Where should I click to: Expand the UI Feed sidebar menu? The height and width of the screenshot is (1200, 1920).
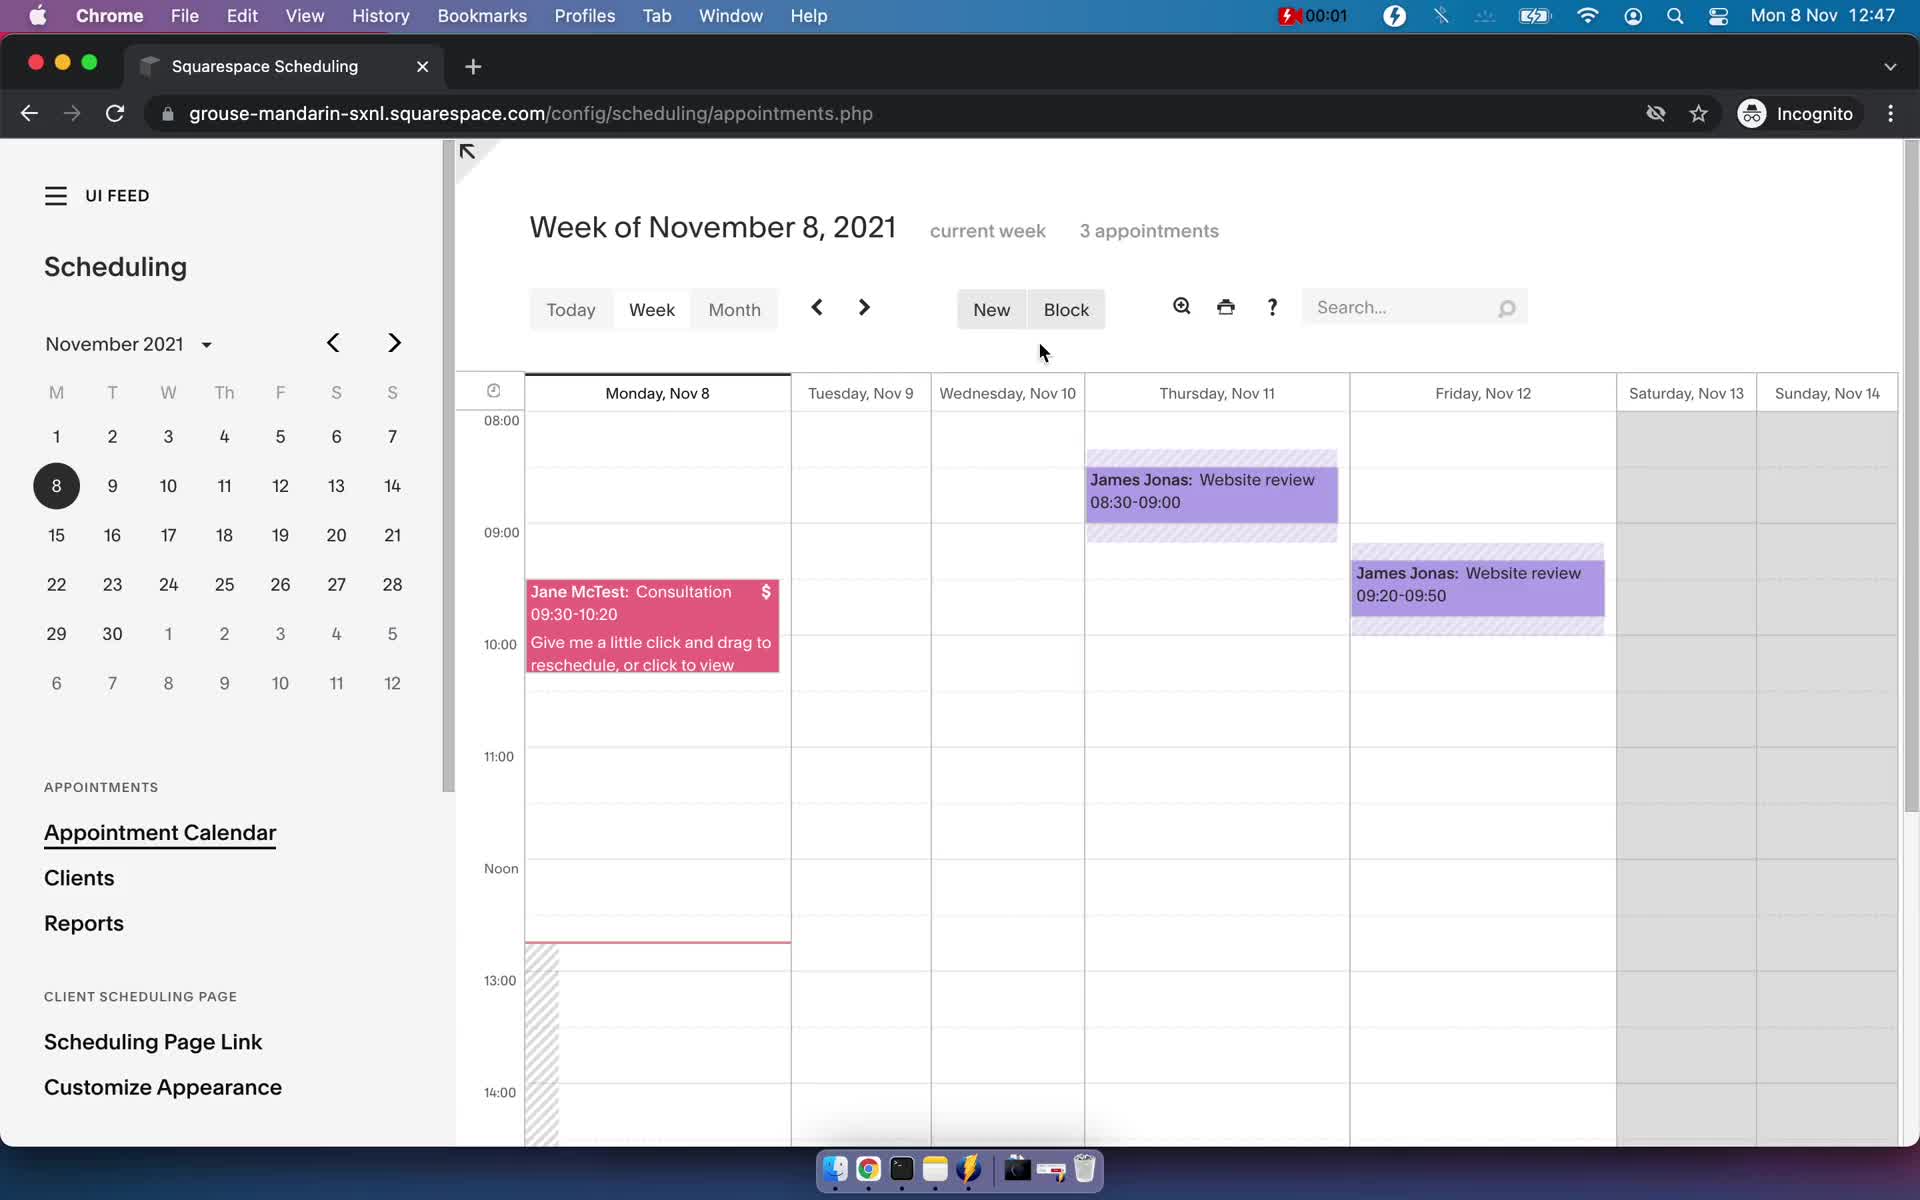[55, 195]
